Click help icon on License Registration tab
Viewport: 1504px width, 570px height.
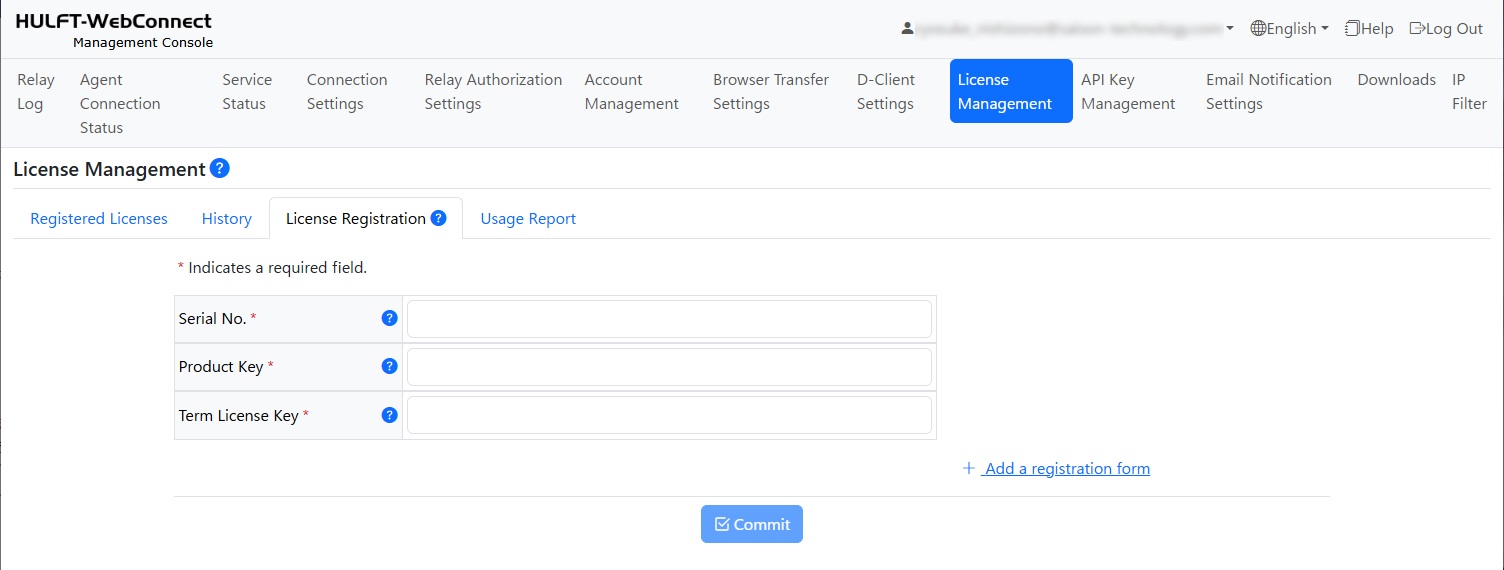[x=438, y=218]
